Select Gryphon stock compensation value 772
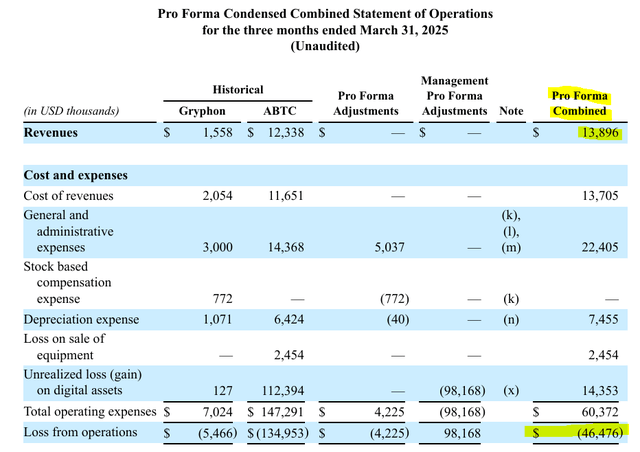 coord(222,299)
